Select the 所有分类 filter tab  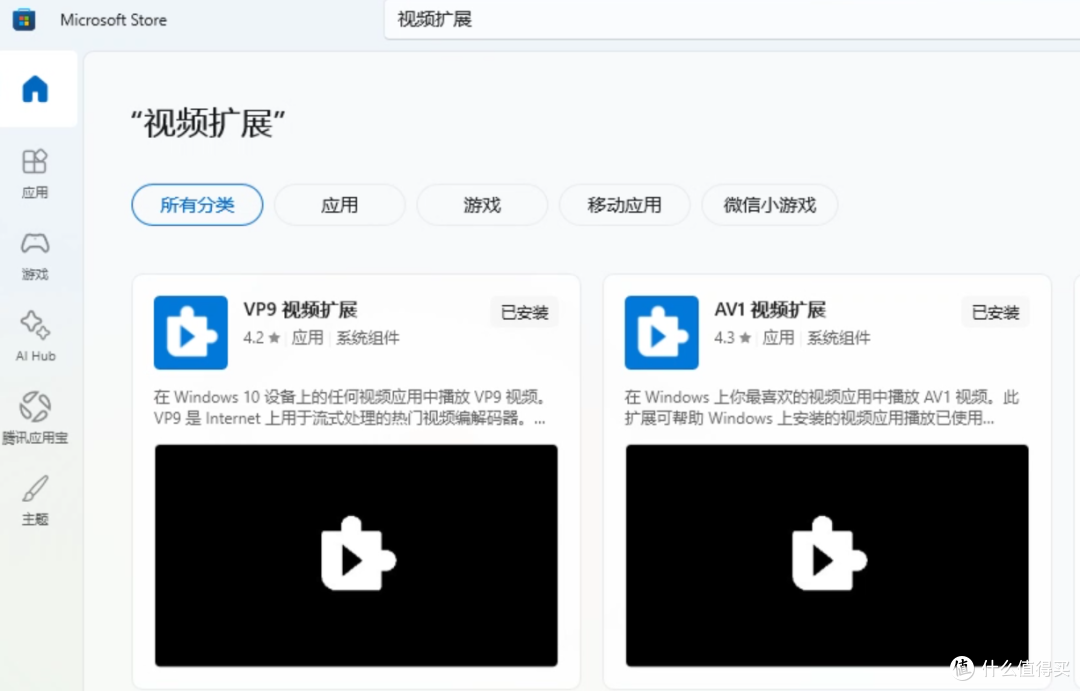tap(197, 205)
